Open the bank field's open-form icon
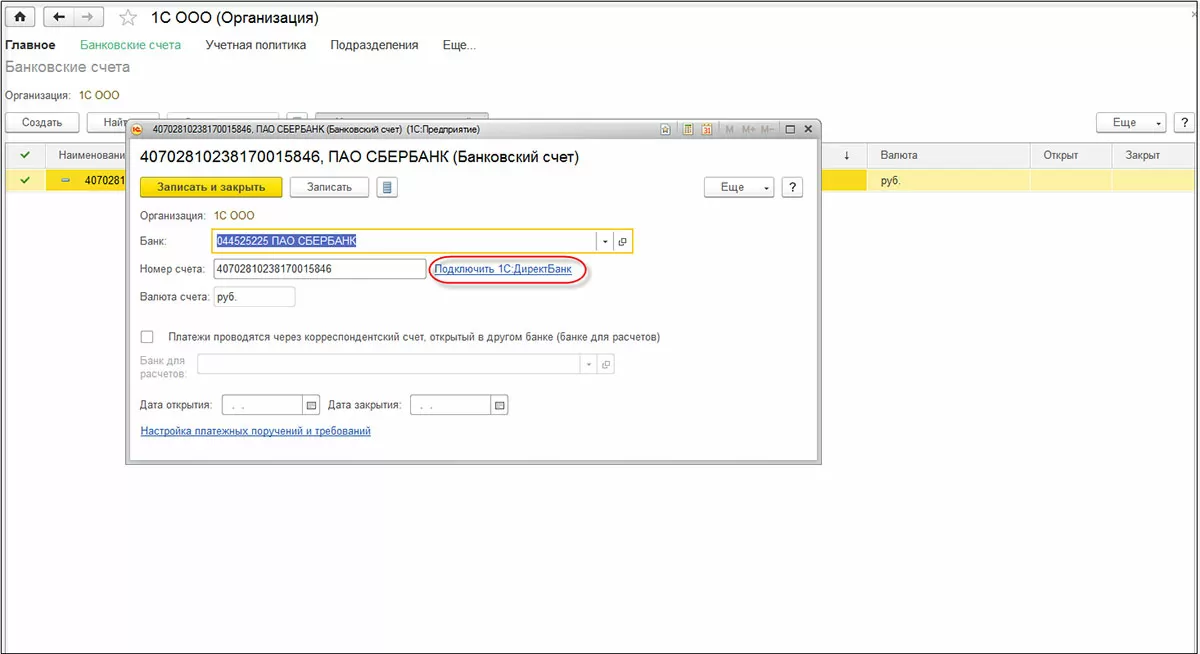This screenshot has height=654, width=1200. click(622, 241)
